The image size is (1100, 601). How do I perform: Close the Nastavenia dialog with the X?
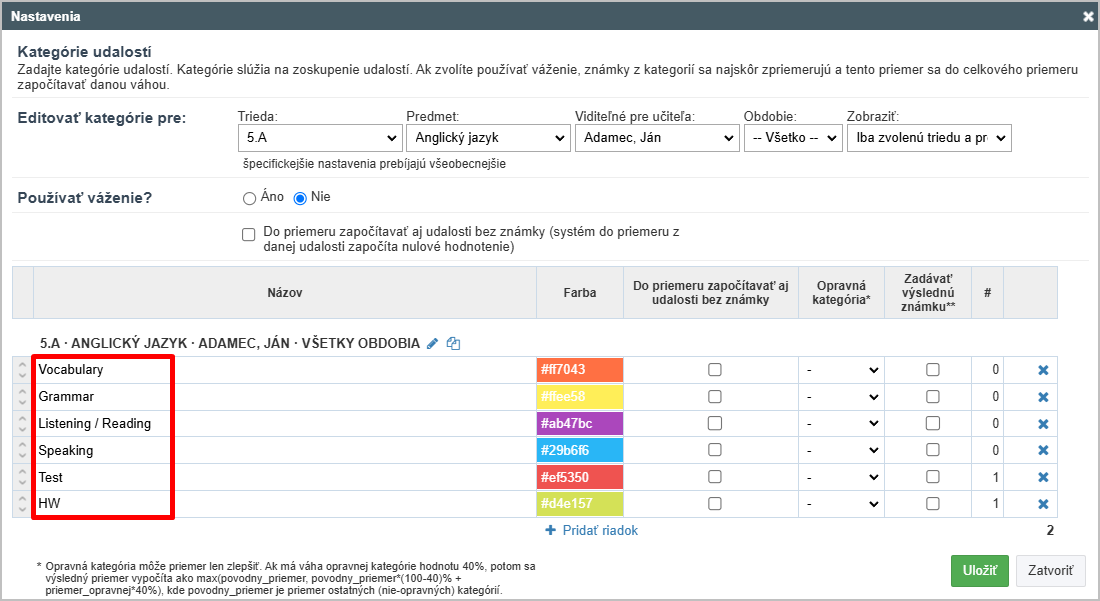coord(1088,16)
